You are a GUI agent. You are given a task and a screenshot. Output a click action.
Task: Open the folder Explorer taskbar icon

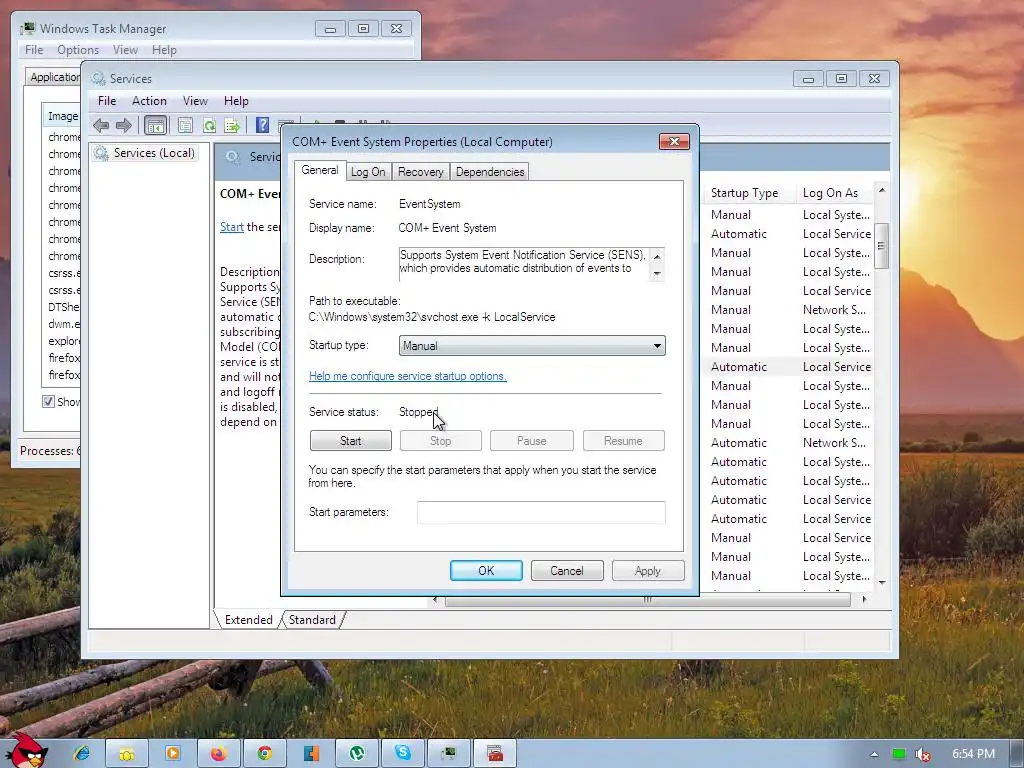(127, 754)
